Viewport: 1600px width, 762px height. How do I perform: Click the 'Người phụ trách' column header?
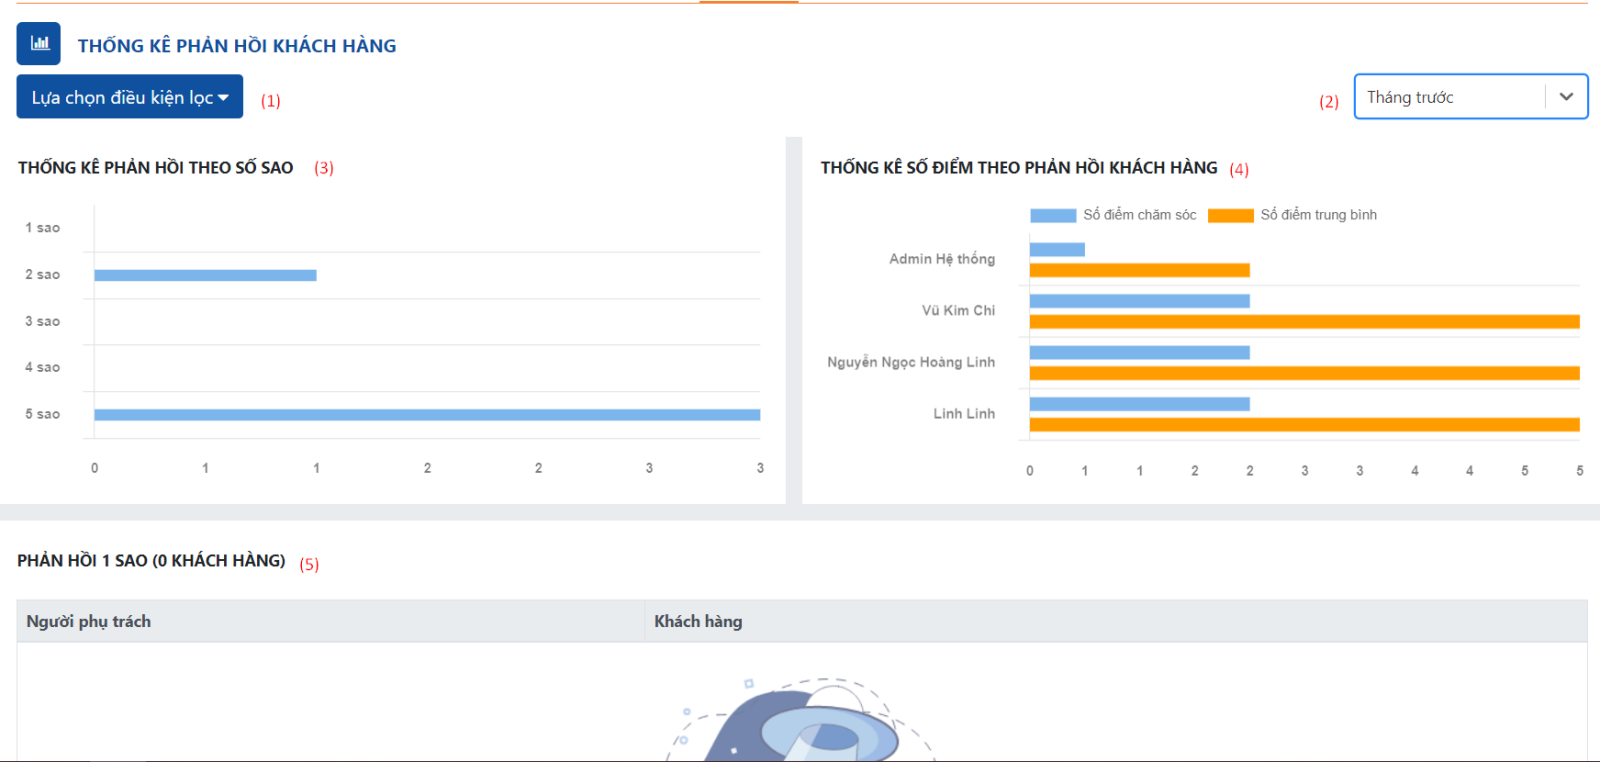[x=89, y=621]
